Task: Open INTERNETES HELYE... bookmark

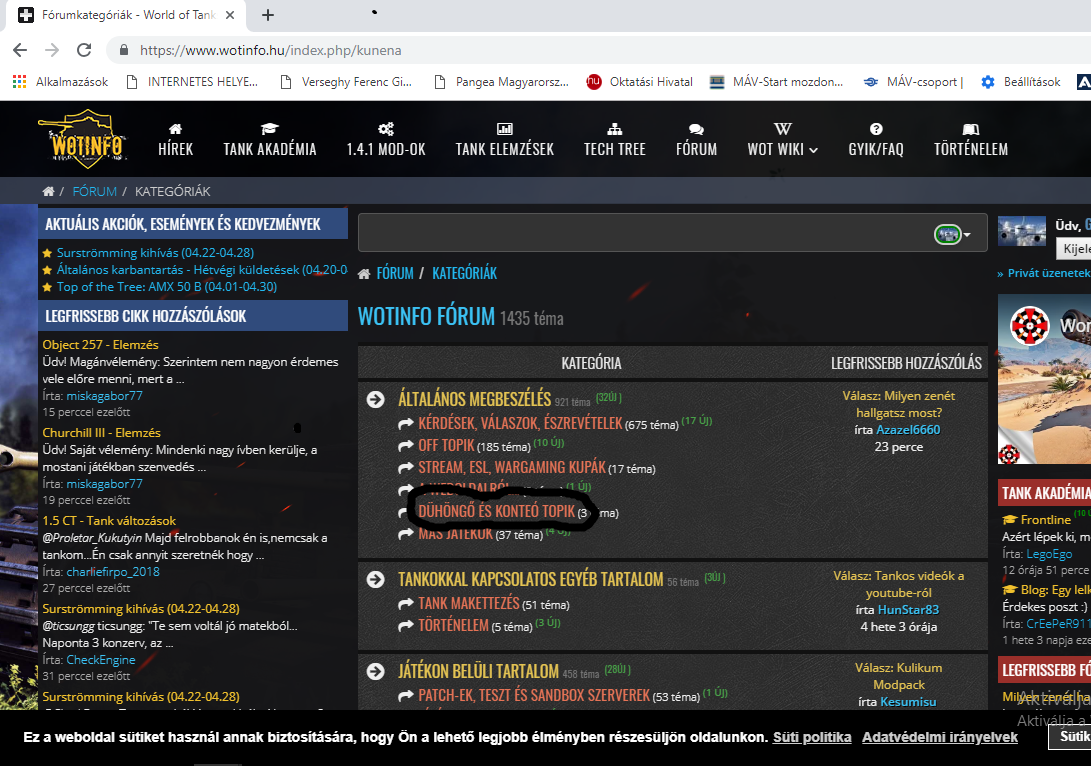Action: pyautogui.click(x=192, y=82)
